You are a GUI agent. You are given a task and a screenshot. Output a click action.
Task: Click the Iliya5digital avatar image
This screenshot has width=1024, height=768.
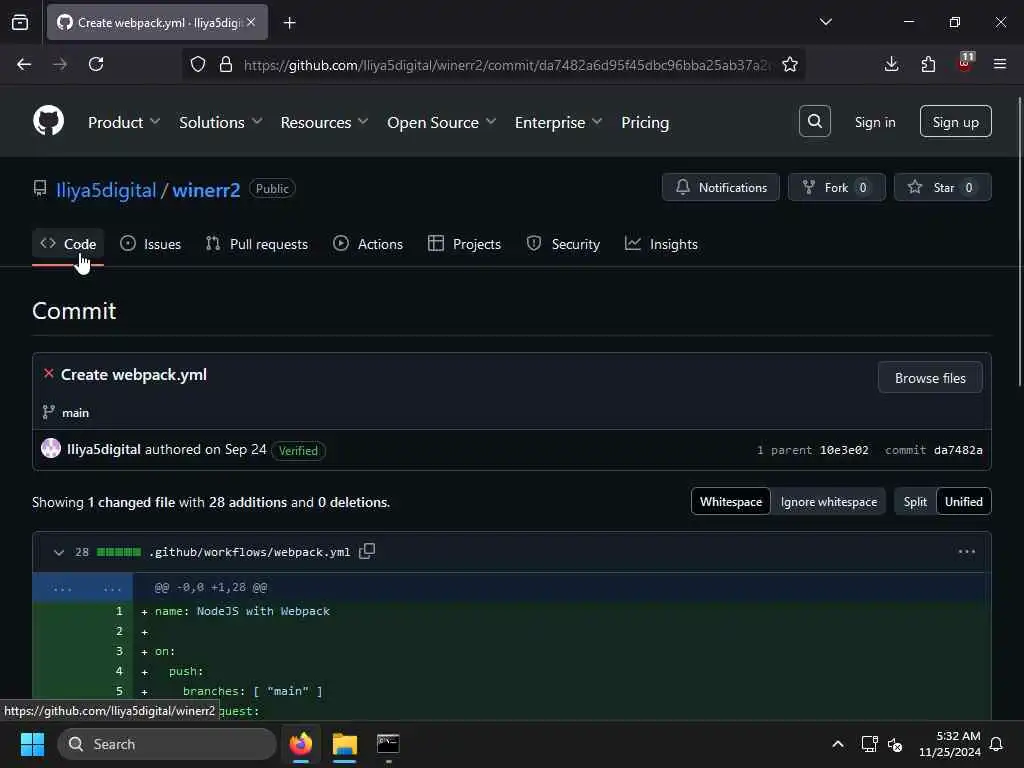[51, 449]
